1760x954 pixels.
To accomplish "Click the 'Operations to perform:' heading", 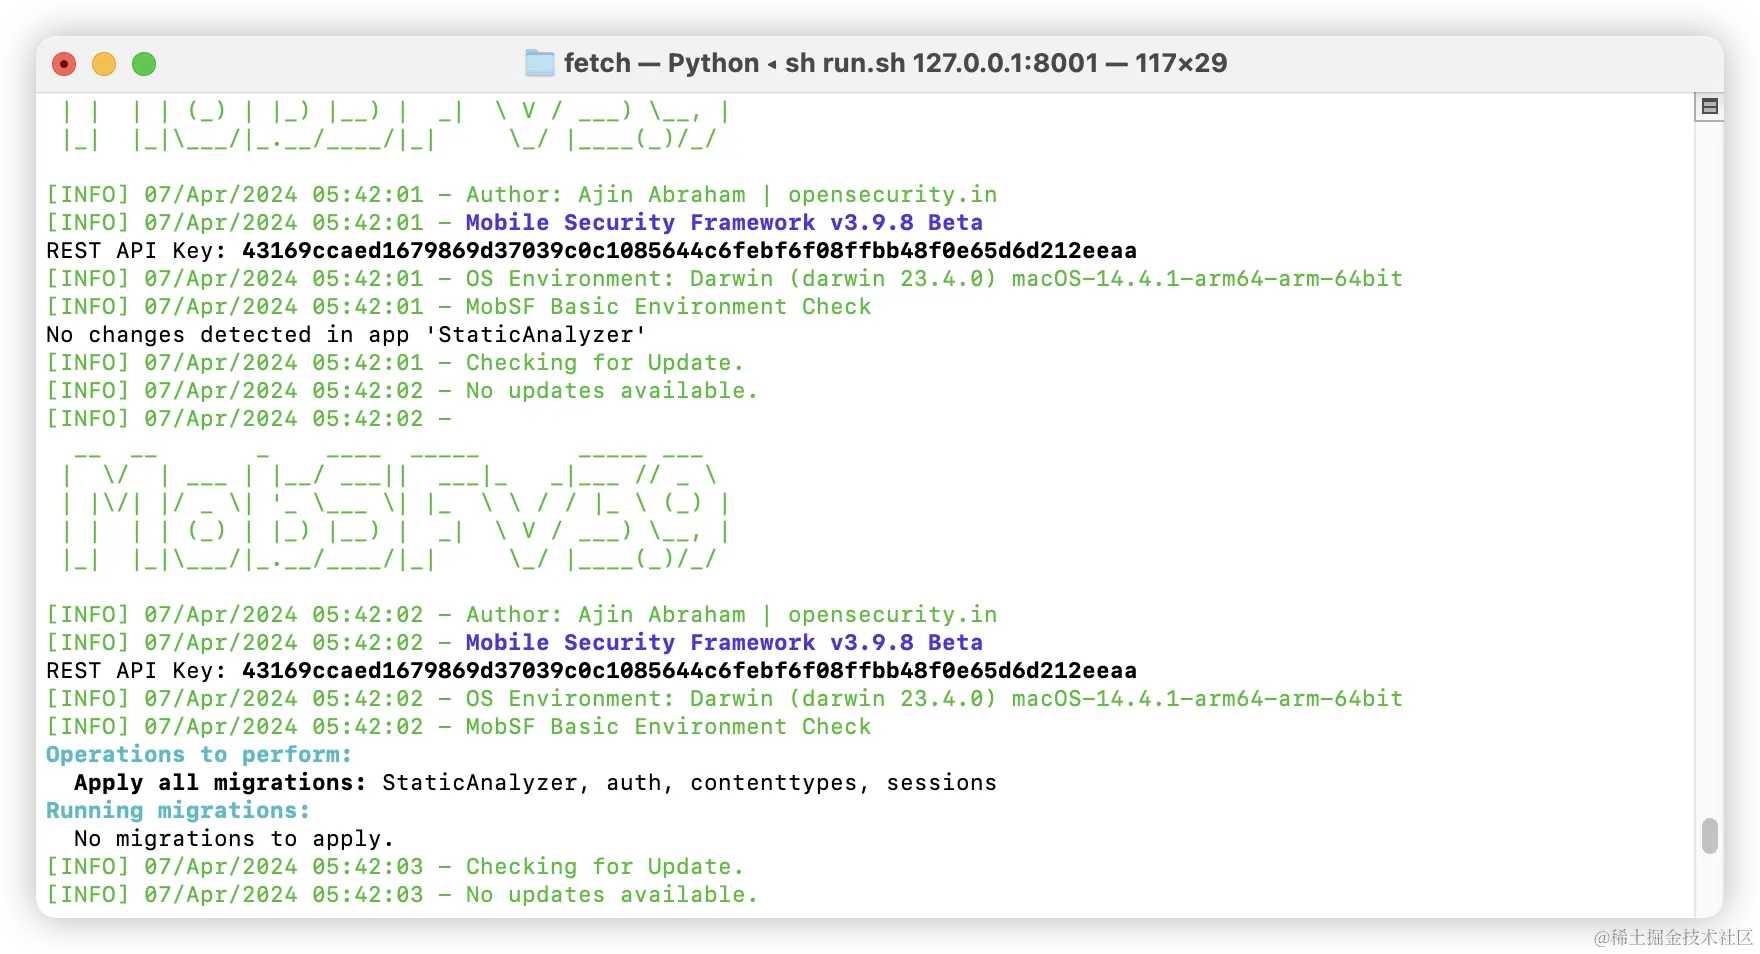I will [x=199, y=754].
